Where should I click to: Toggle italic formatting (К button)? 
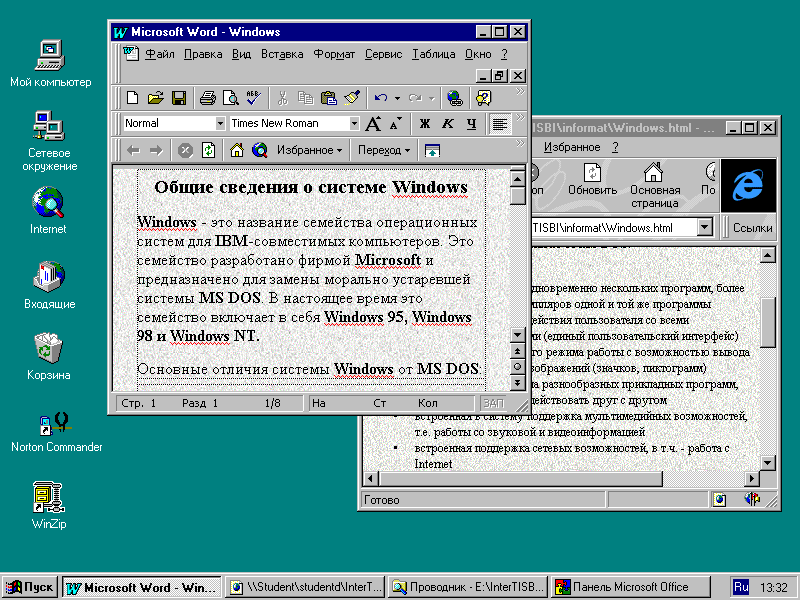pyautogui.click(x=447, y=124)
